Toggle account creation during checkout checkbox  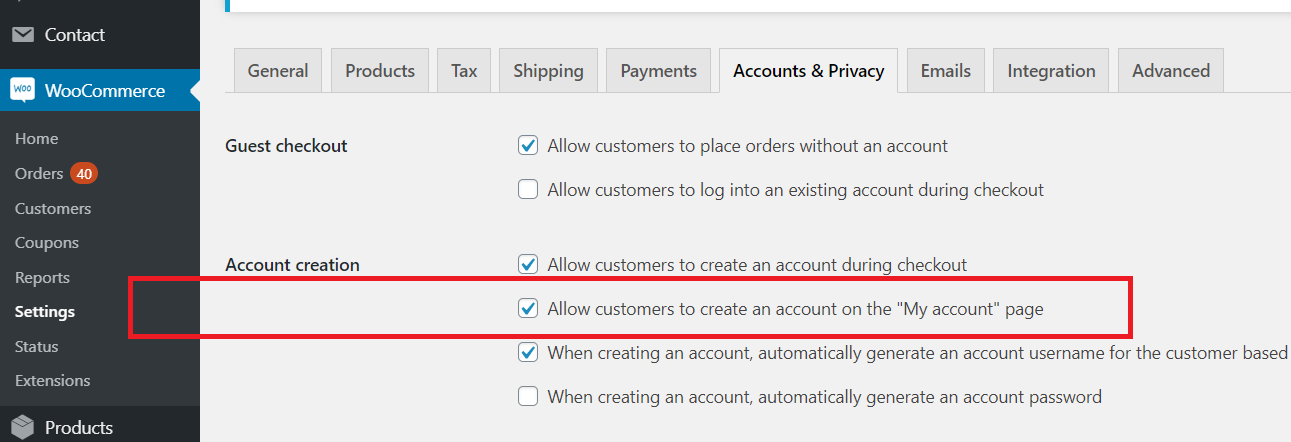[528, 265]
